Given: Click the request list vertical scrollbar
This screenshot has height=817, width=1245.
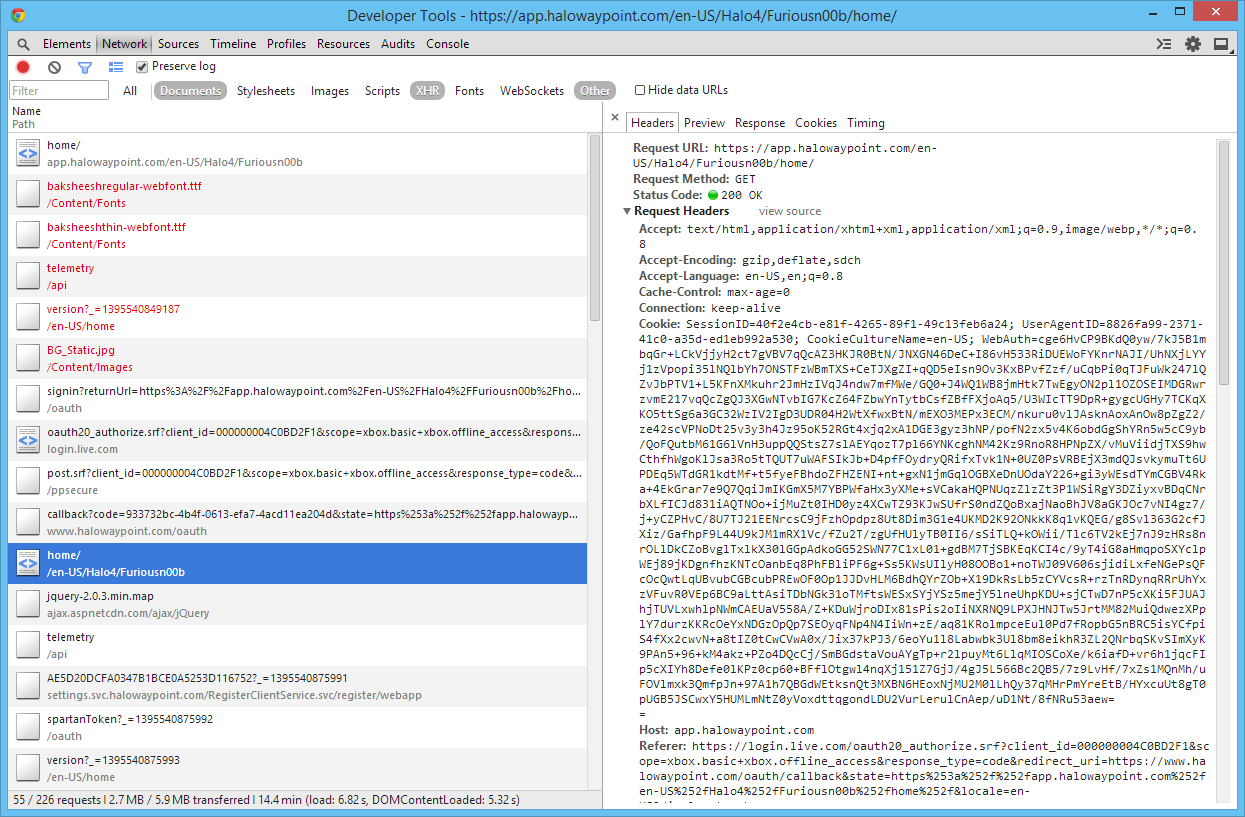Looking at the screenshot, I should click(x=595, y=230).
